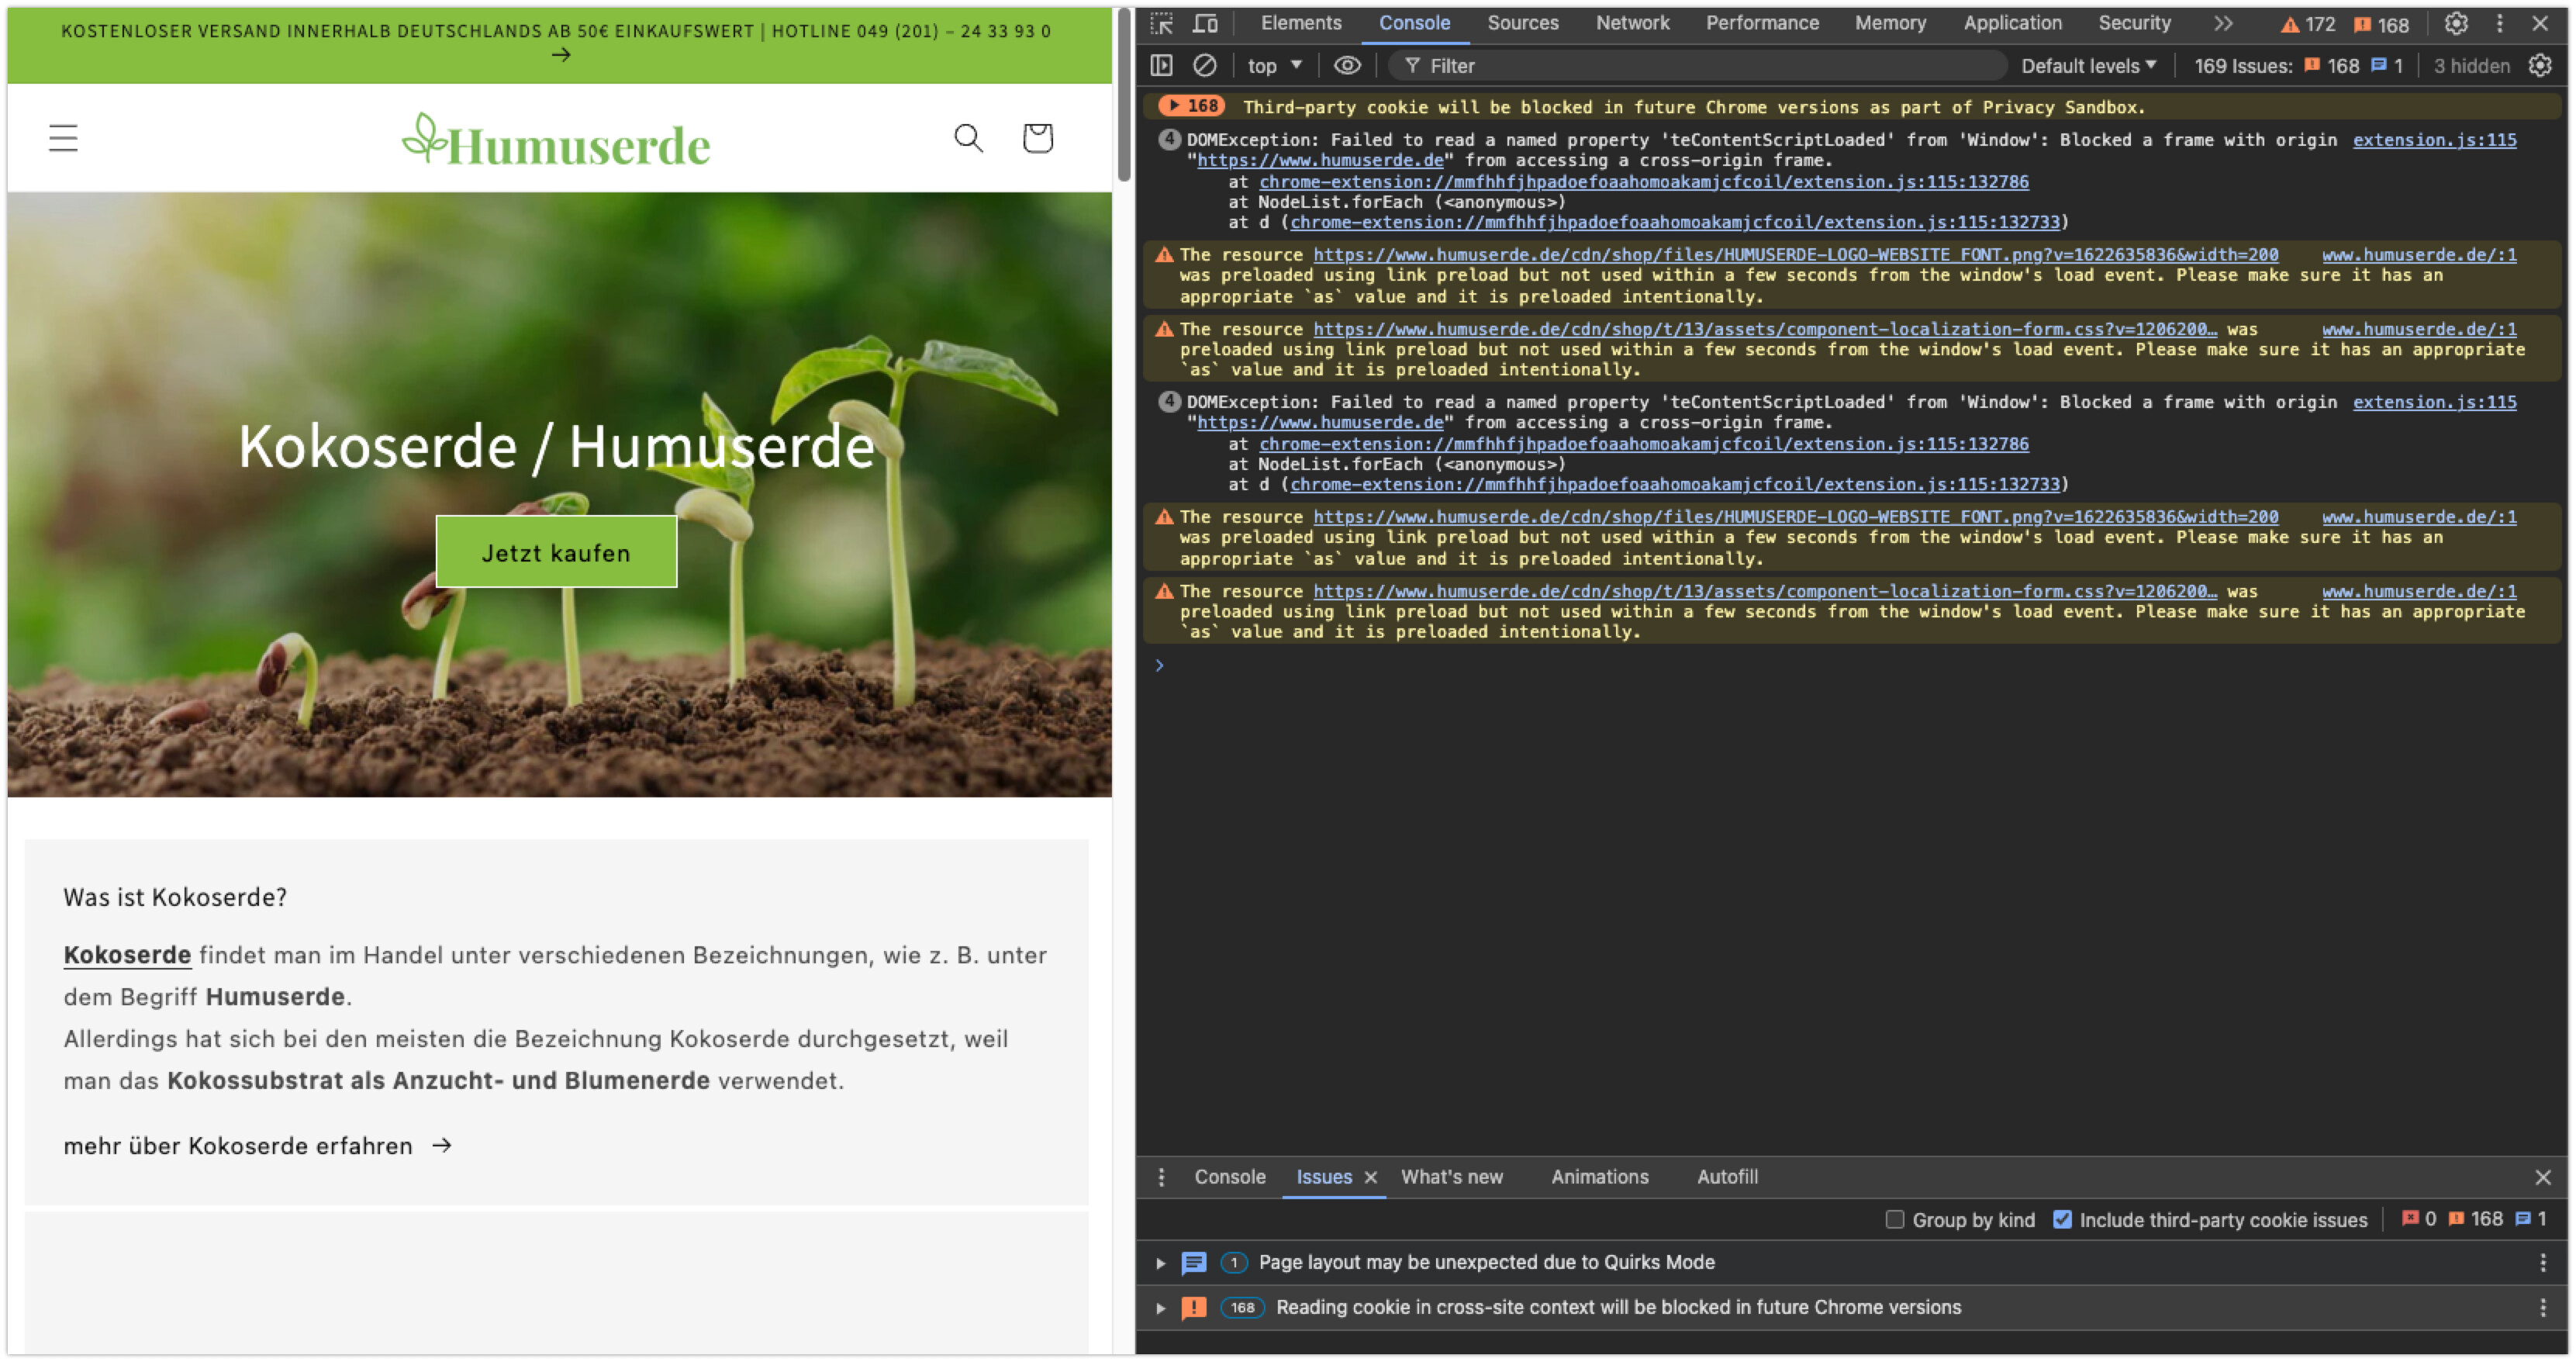Click the inspect element picker icon
The image size is (2576, 1362).
coord(1161,23)
